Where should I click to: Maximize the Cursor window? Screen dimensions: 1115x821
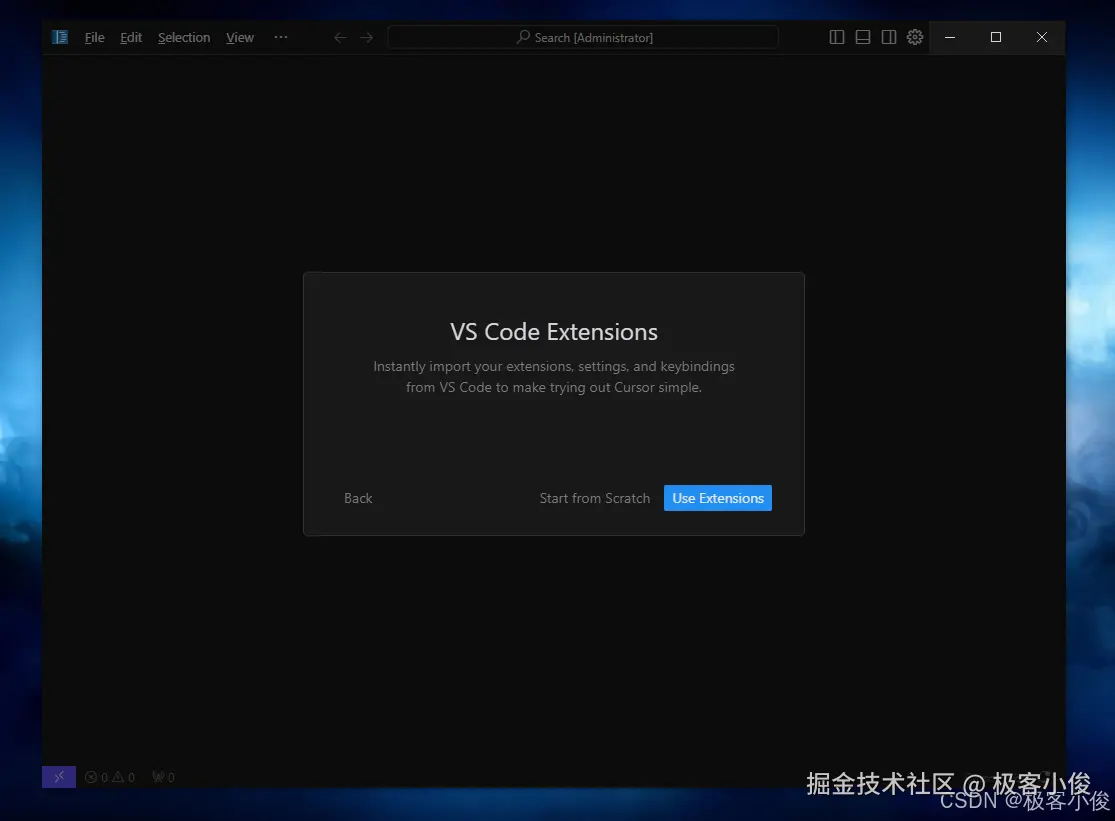996,37
